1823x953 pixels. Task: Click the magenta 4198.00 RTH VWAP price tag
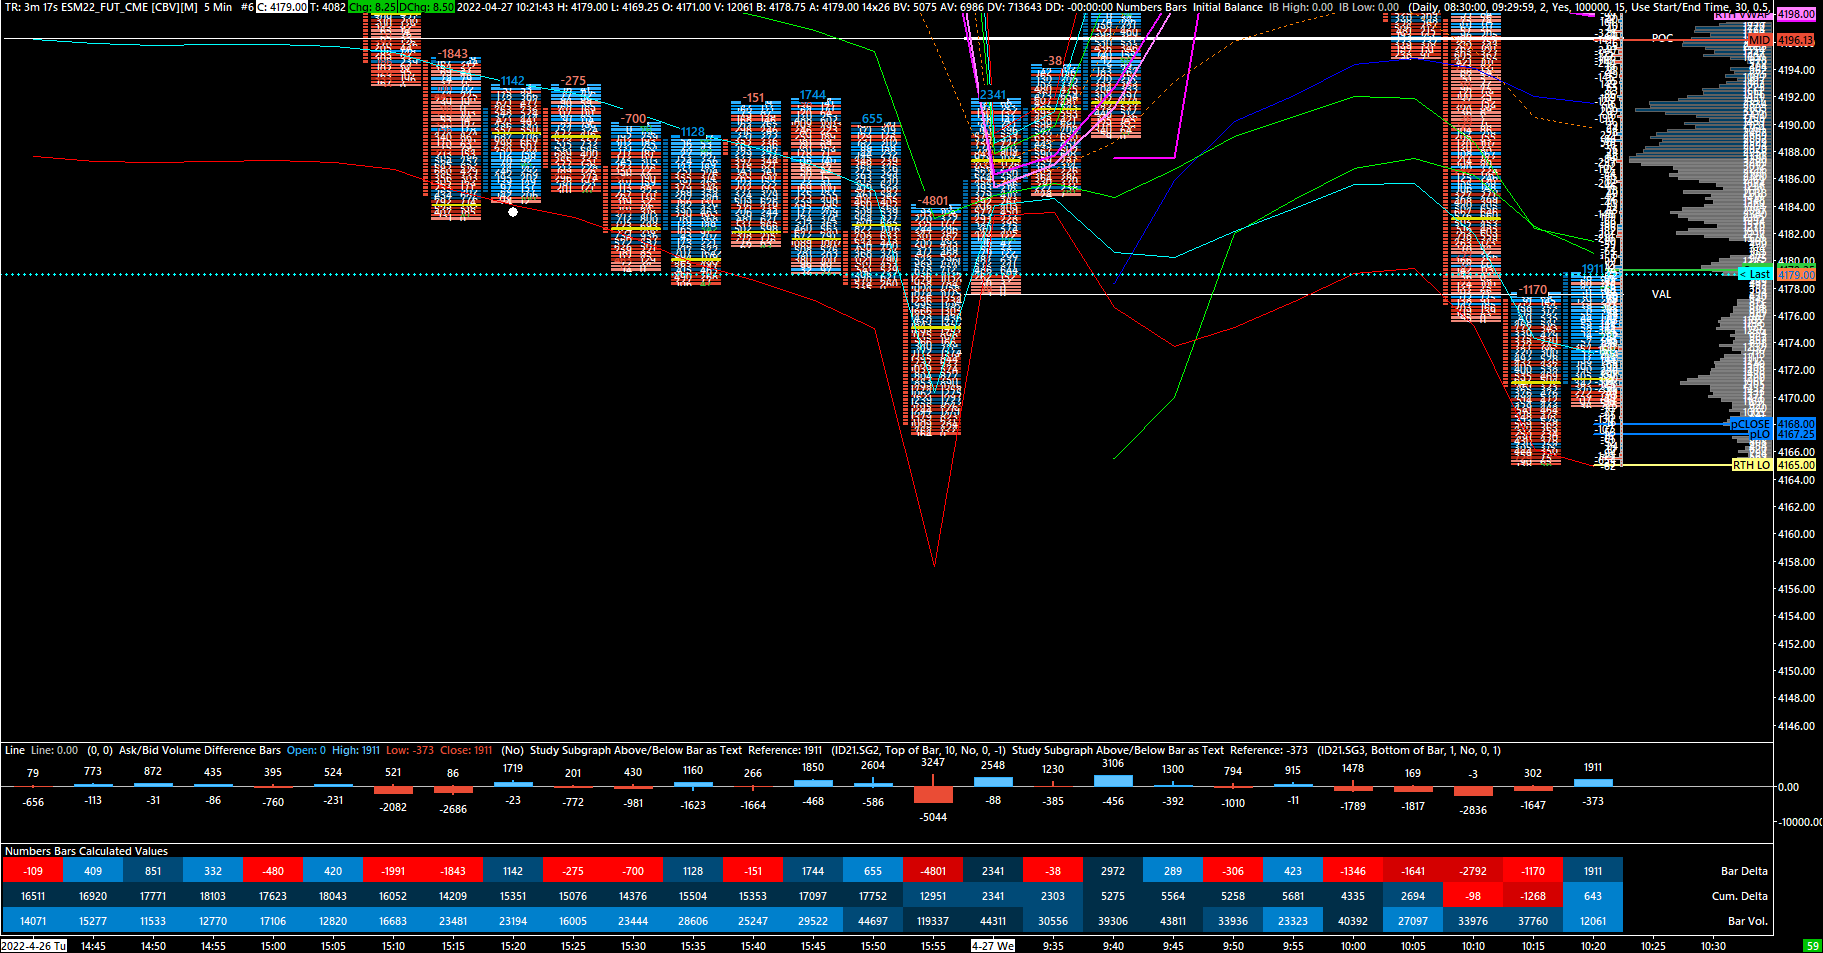point(1795,14)
